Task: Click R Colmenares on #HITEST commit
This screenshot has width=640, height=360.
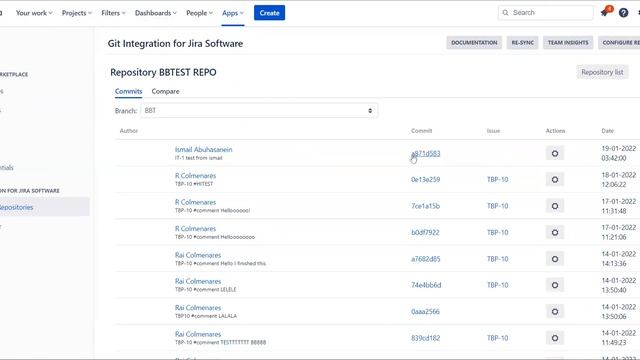Action: click(x=195, y=176)
